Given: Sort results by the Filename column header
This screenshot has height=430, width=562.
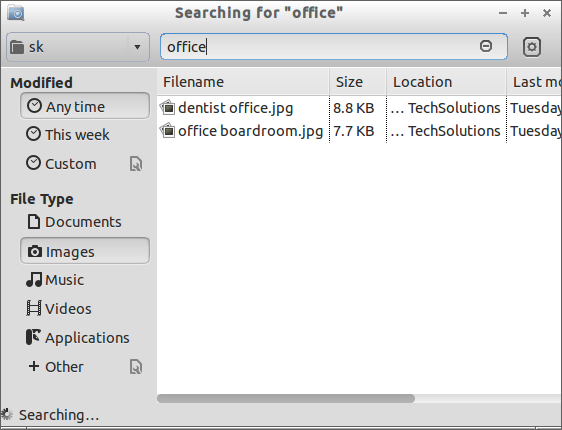Looking at the screenshot, I should click(243, 82).
